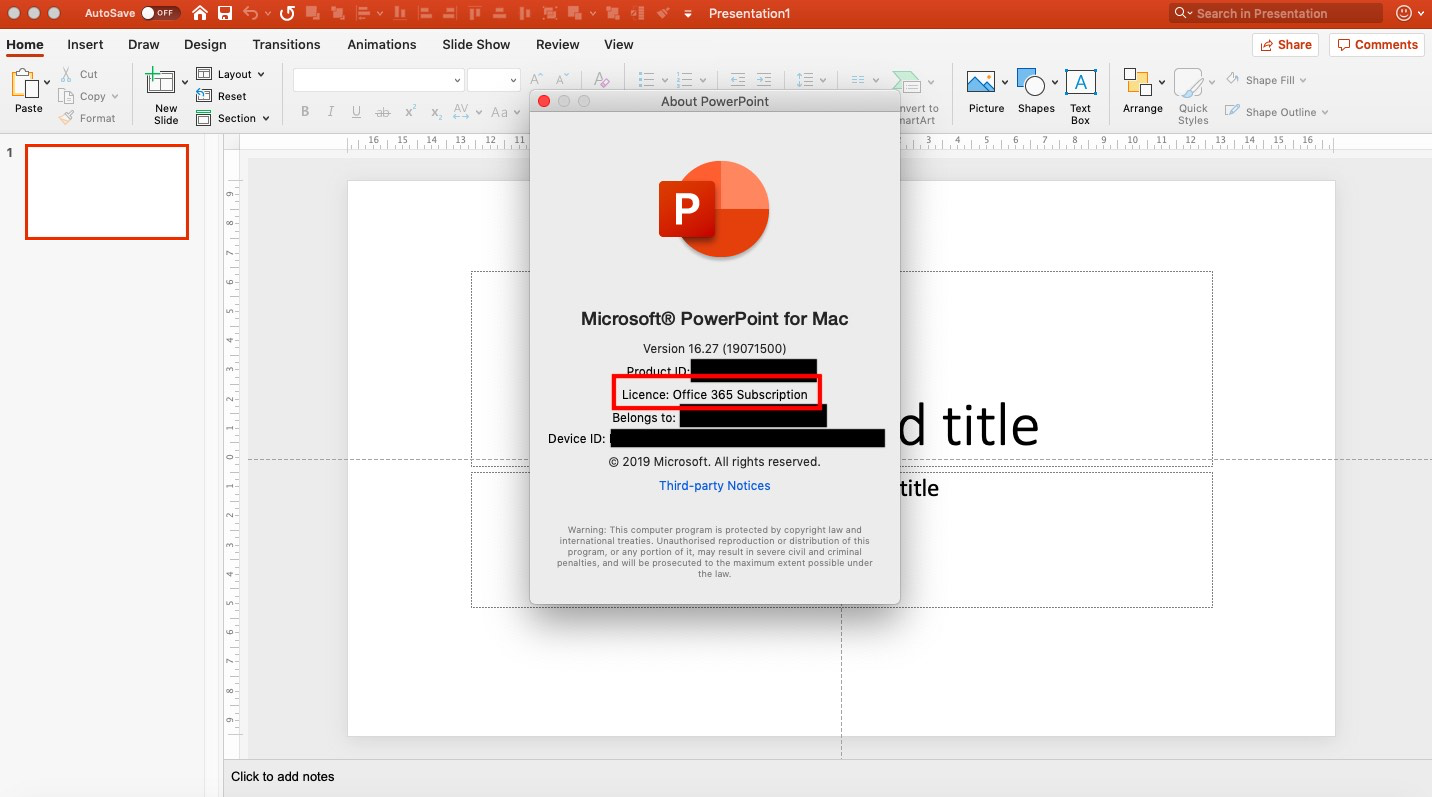Save the presentation with the floppy disk icon

[225, 13]
